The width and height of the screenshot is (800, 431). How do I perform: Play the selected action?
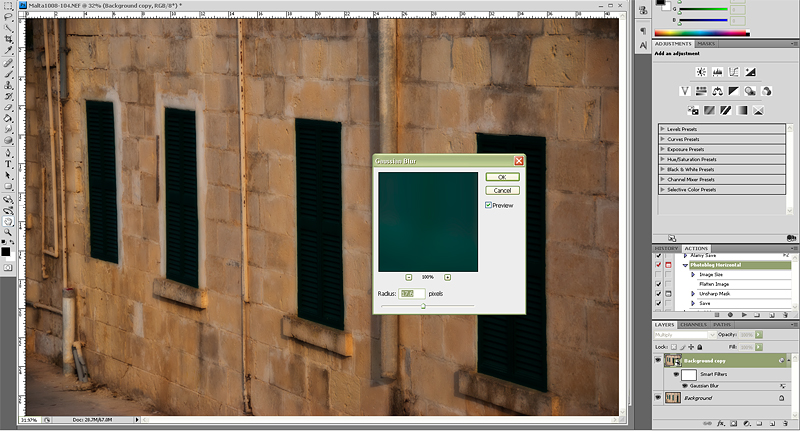click(744, 315)
